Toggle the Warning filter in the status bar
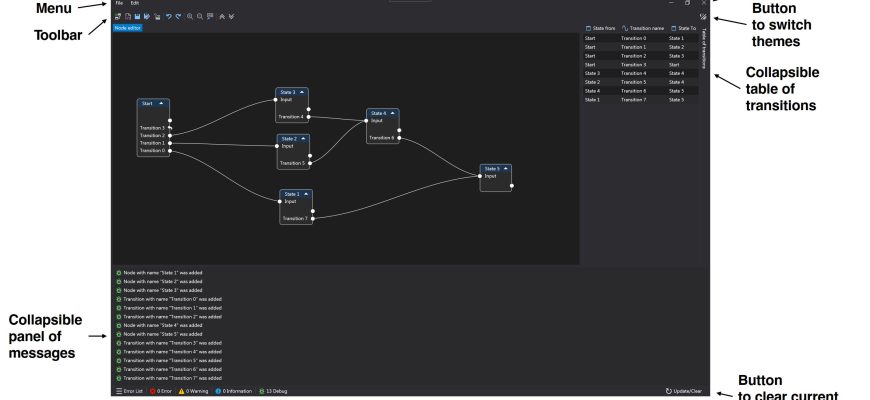Screen dimensions: 870x400 click(194, 391)
